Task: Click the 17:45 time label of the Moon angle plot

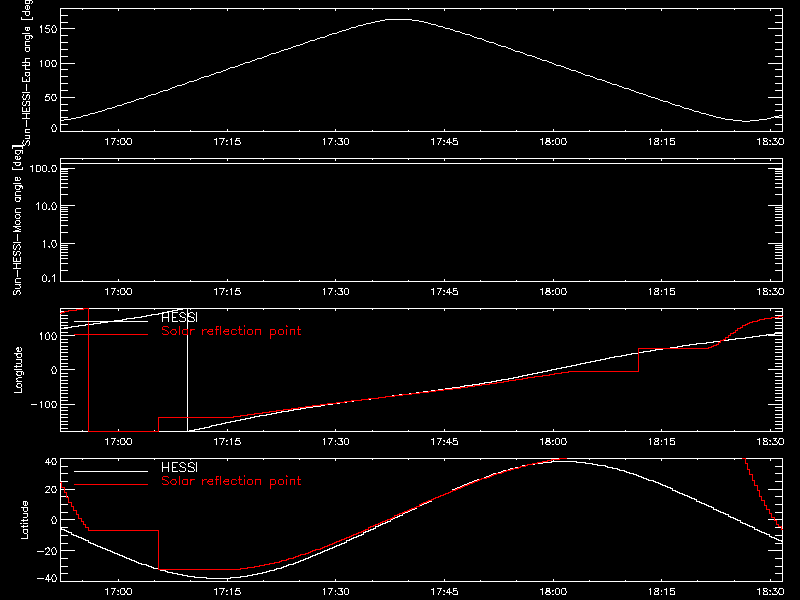Action: tap(444, 292)
